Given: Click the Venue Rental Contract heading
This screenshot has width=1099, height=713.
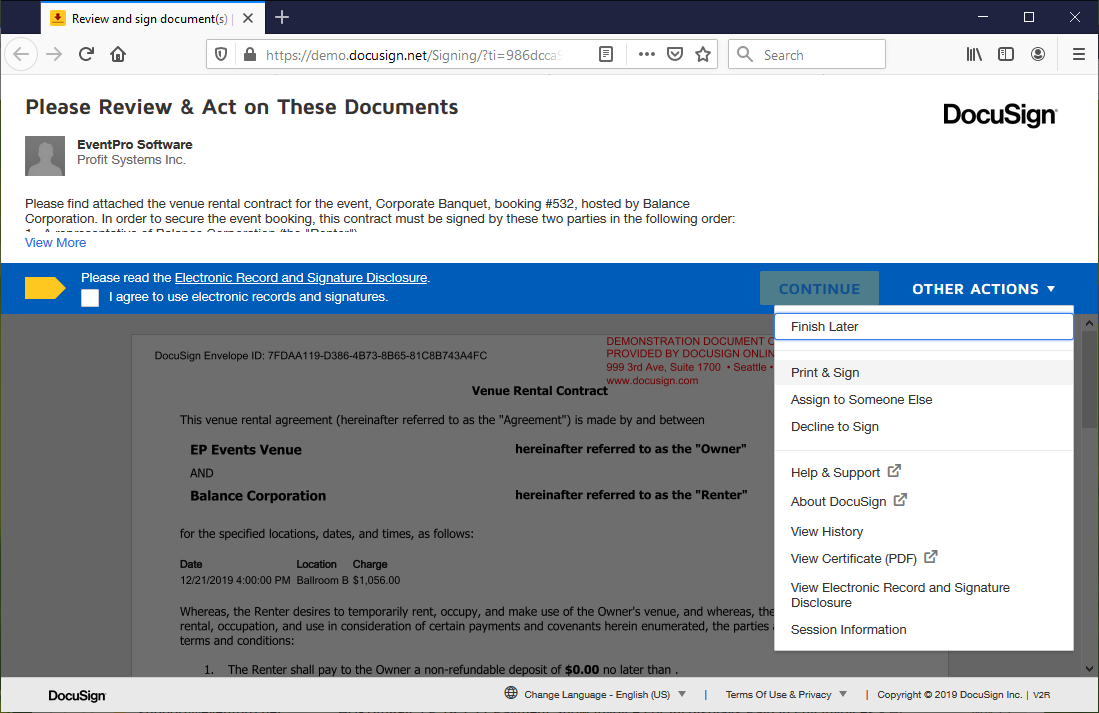Looking at the screenshot, I should tap(540, 391).
